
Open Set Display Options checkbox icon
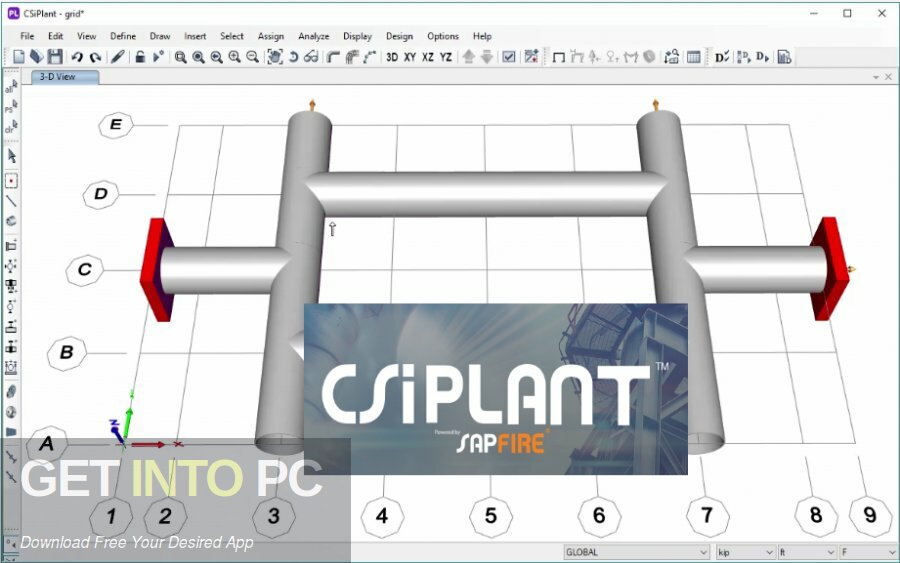tap(509, 57)
